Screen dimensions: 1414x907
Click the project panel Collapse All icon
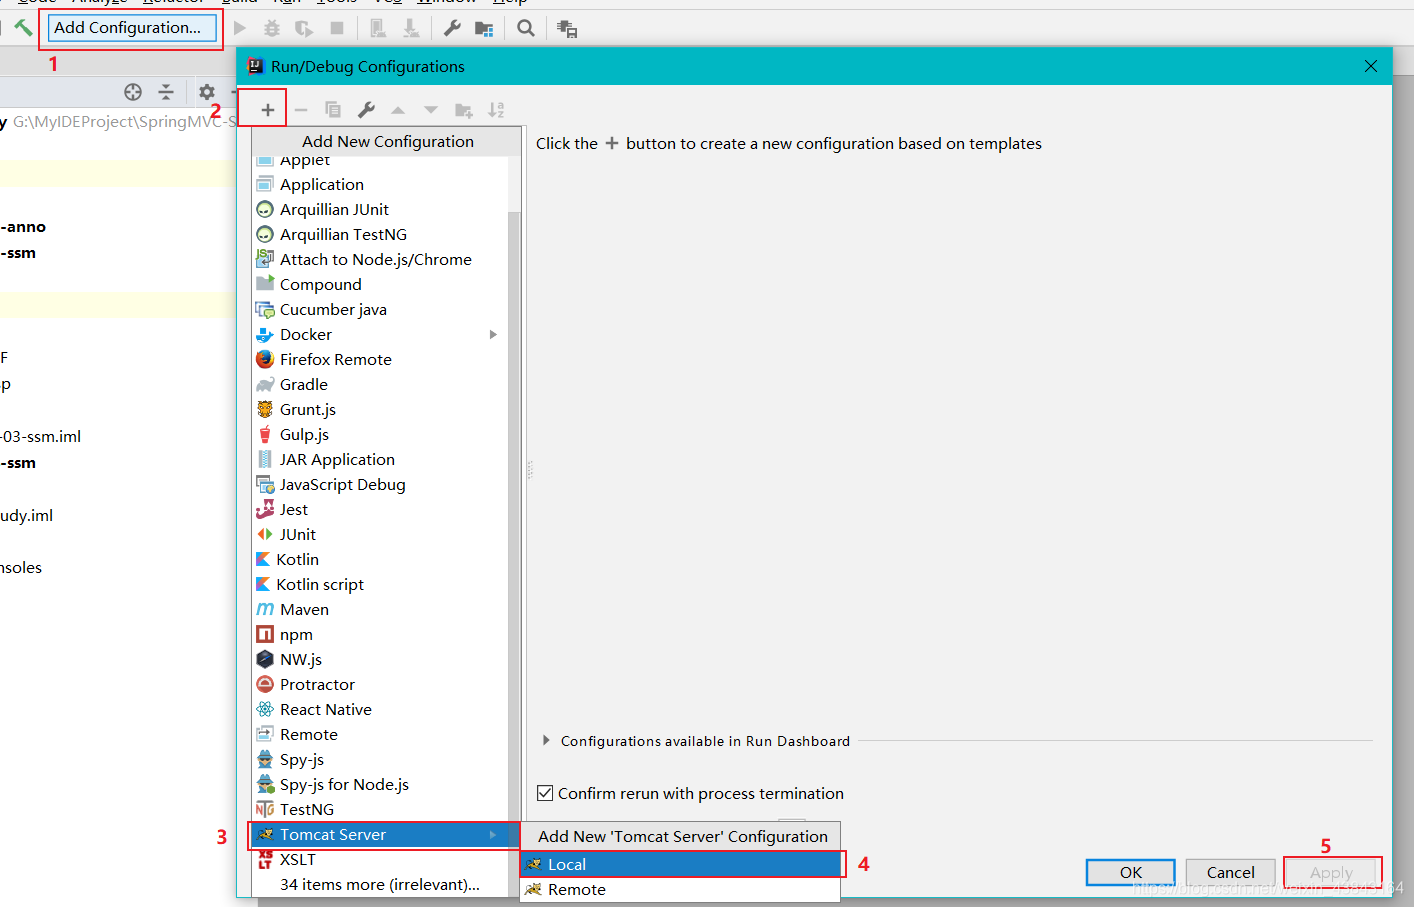(x=166, y=92)
